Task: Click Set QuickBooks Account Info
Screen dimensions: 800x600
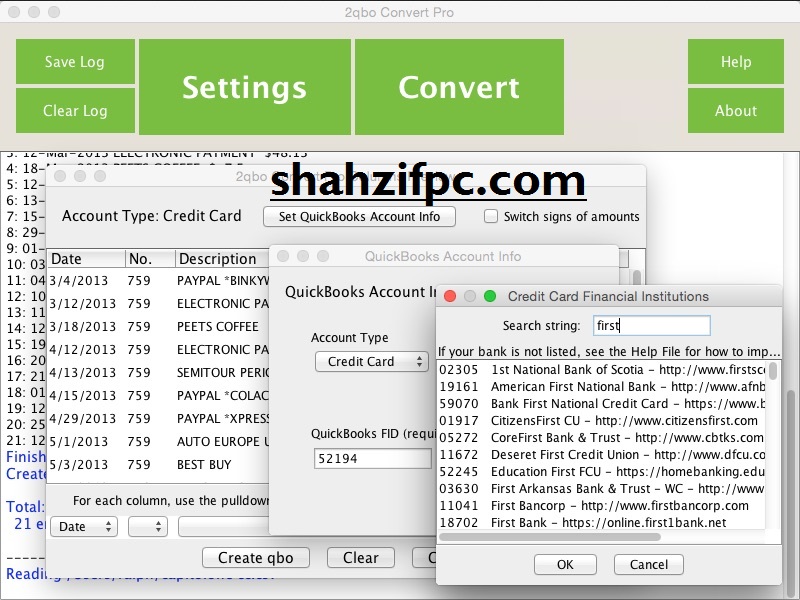Action: pyautogui.click(x=359, y=216)
